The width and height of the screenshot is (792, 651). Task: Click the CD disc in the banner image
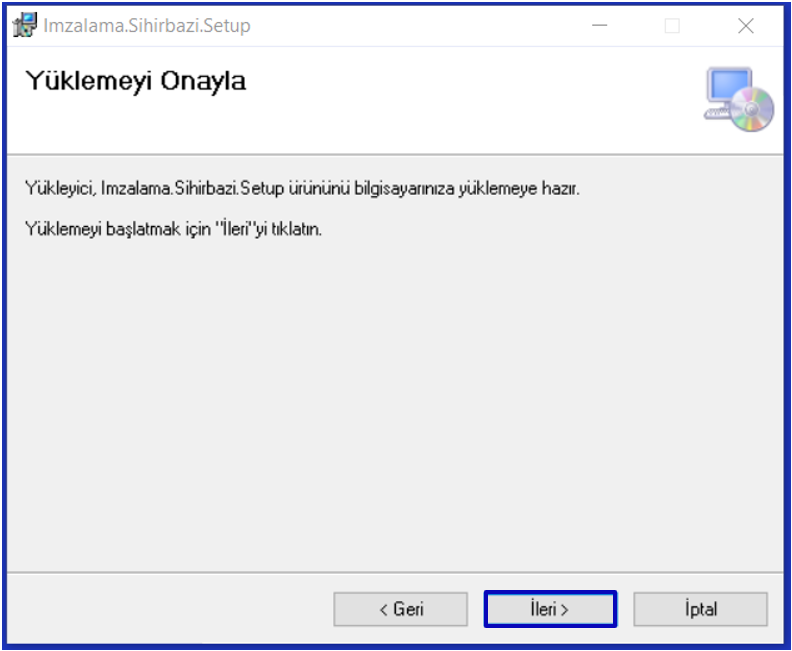pos(753,109)
